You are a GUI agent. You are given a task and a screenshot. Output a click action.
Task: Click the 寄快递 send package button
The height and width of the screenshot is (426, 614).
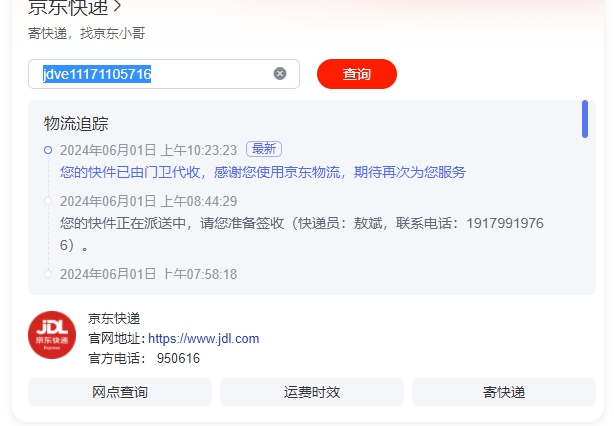[x=504, y=392]
